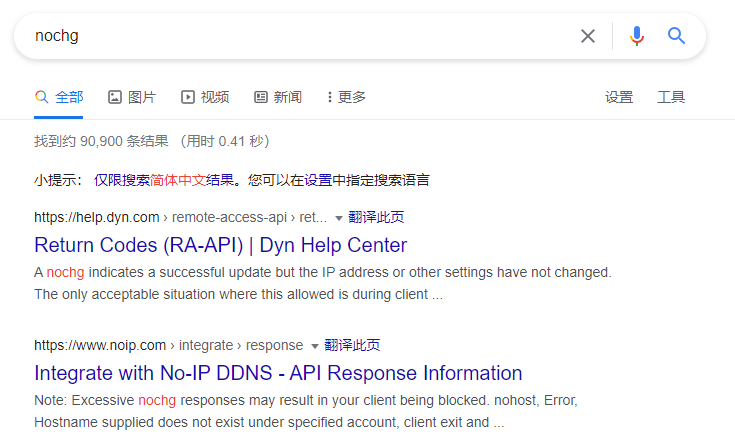The image size is (735, 444).
Task: Click the colorful magnifier icon beside 全部
Action: coord(41,97)
